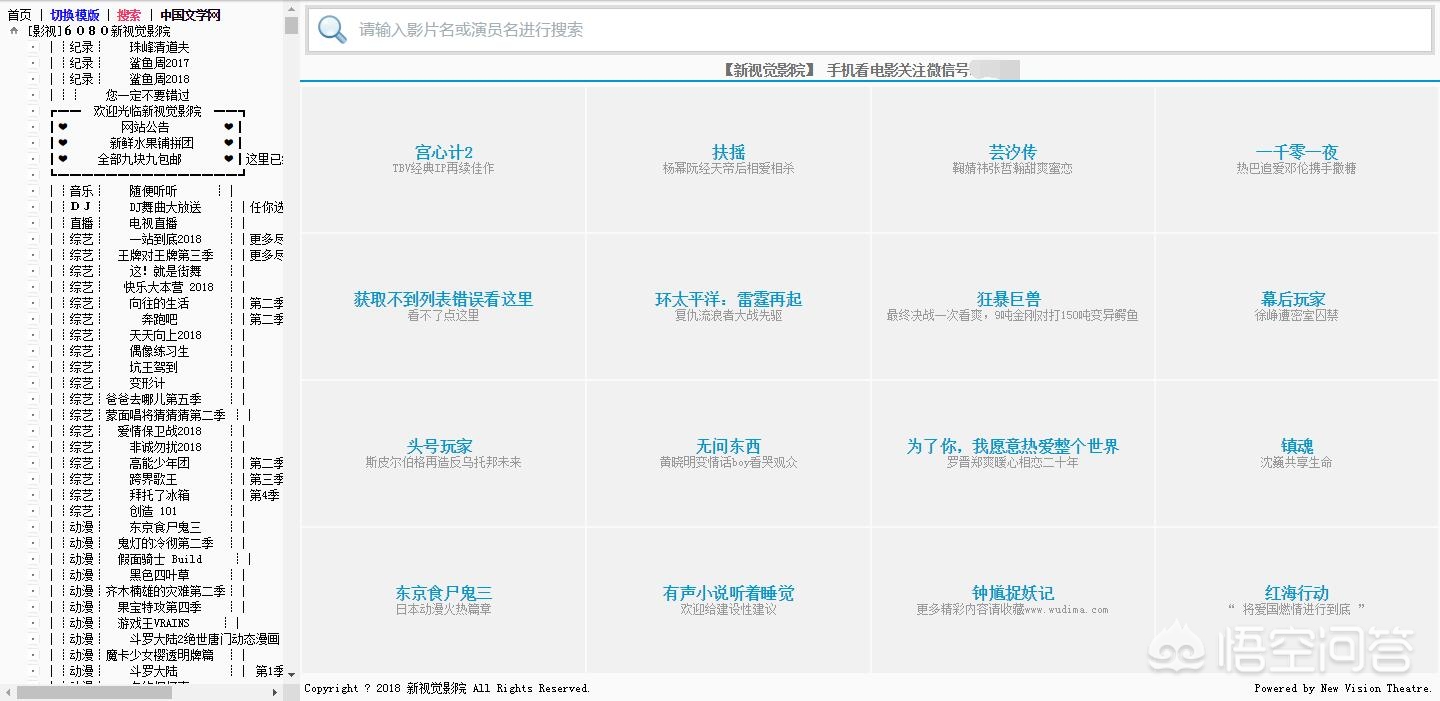Open the movie 宫心计2
Image resolution: width=1440 pixels, height=701 pixels.
tap(442, 152)
